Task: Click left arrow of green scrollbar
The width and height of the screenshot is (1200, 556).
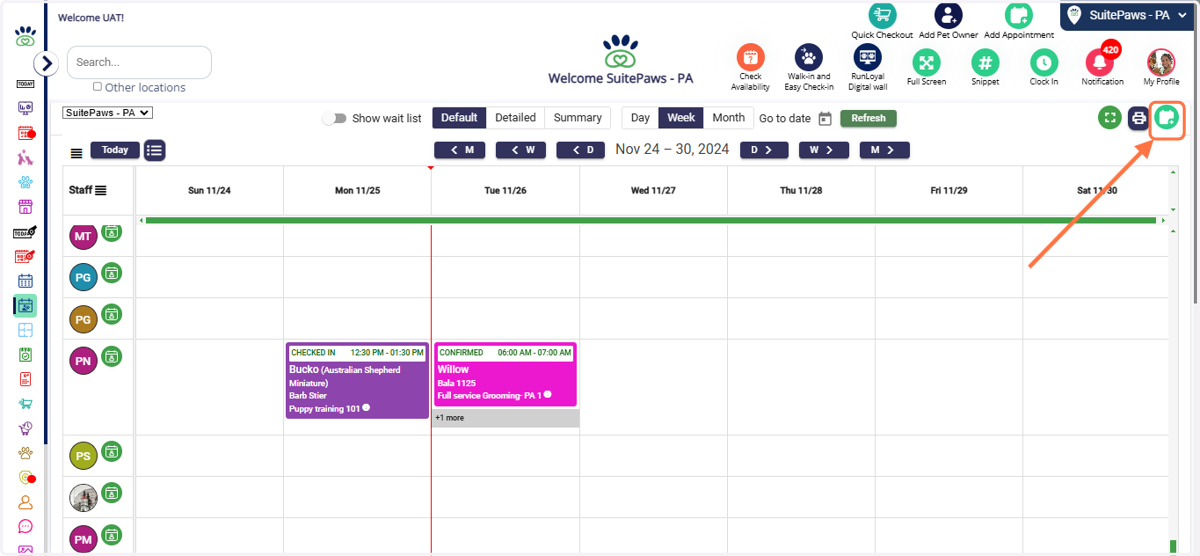Action: pyautogui.click(x=141, y=220)
